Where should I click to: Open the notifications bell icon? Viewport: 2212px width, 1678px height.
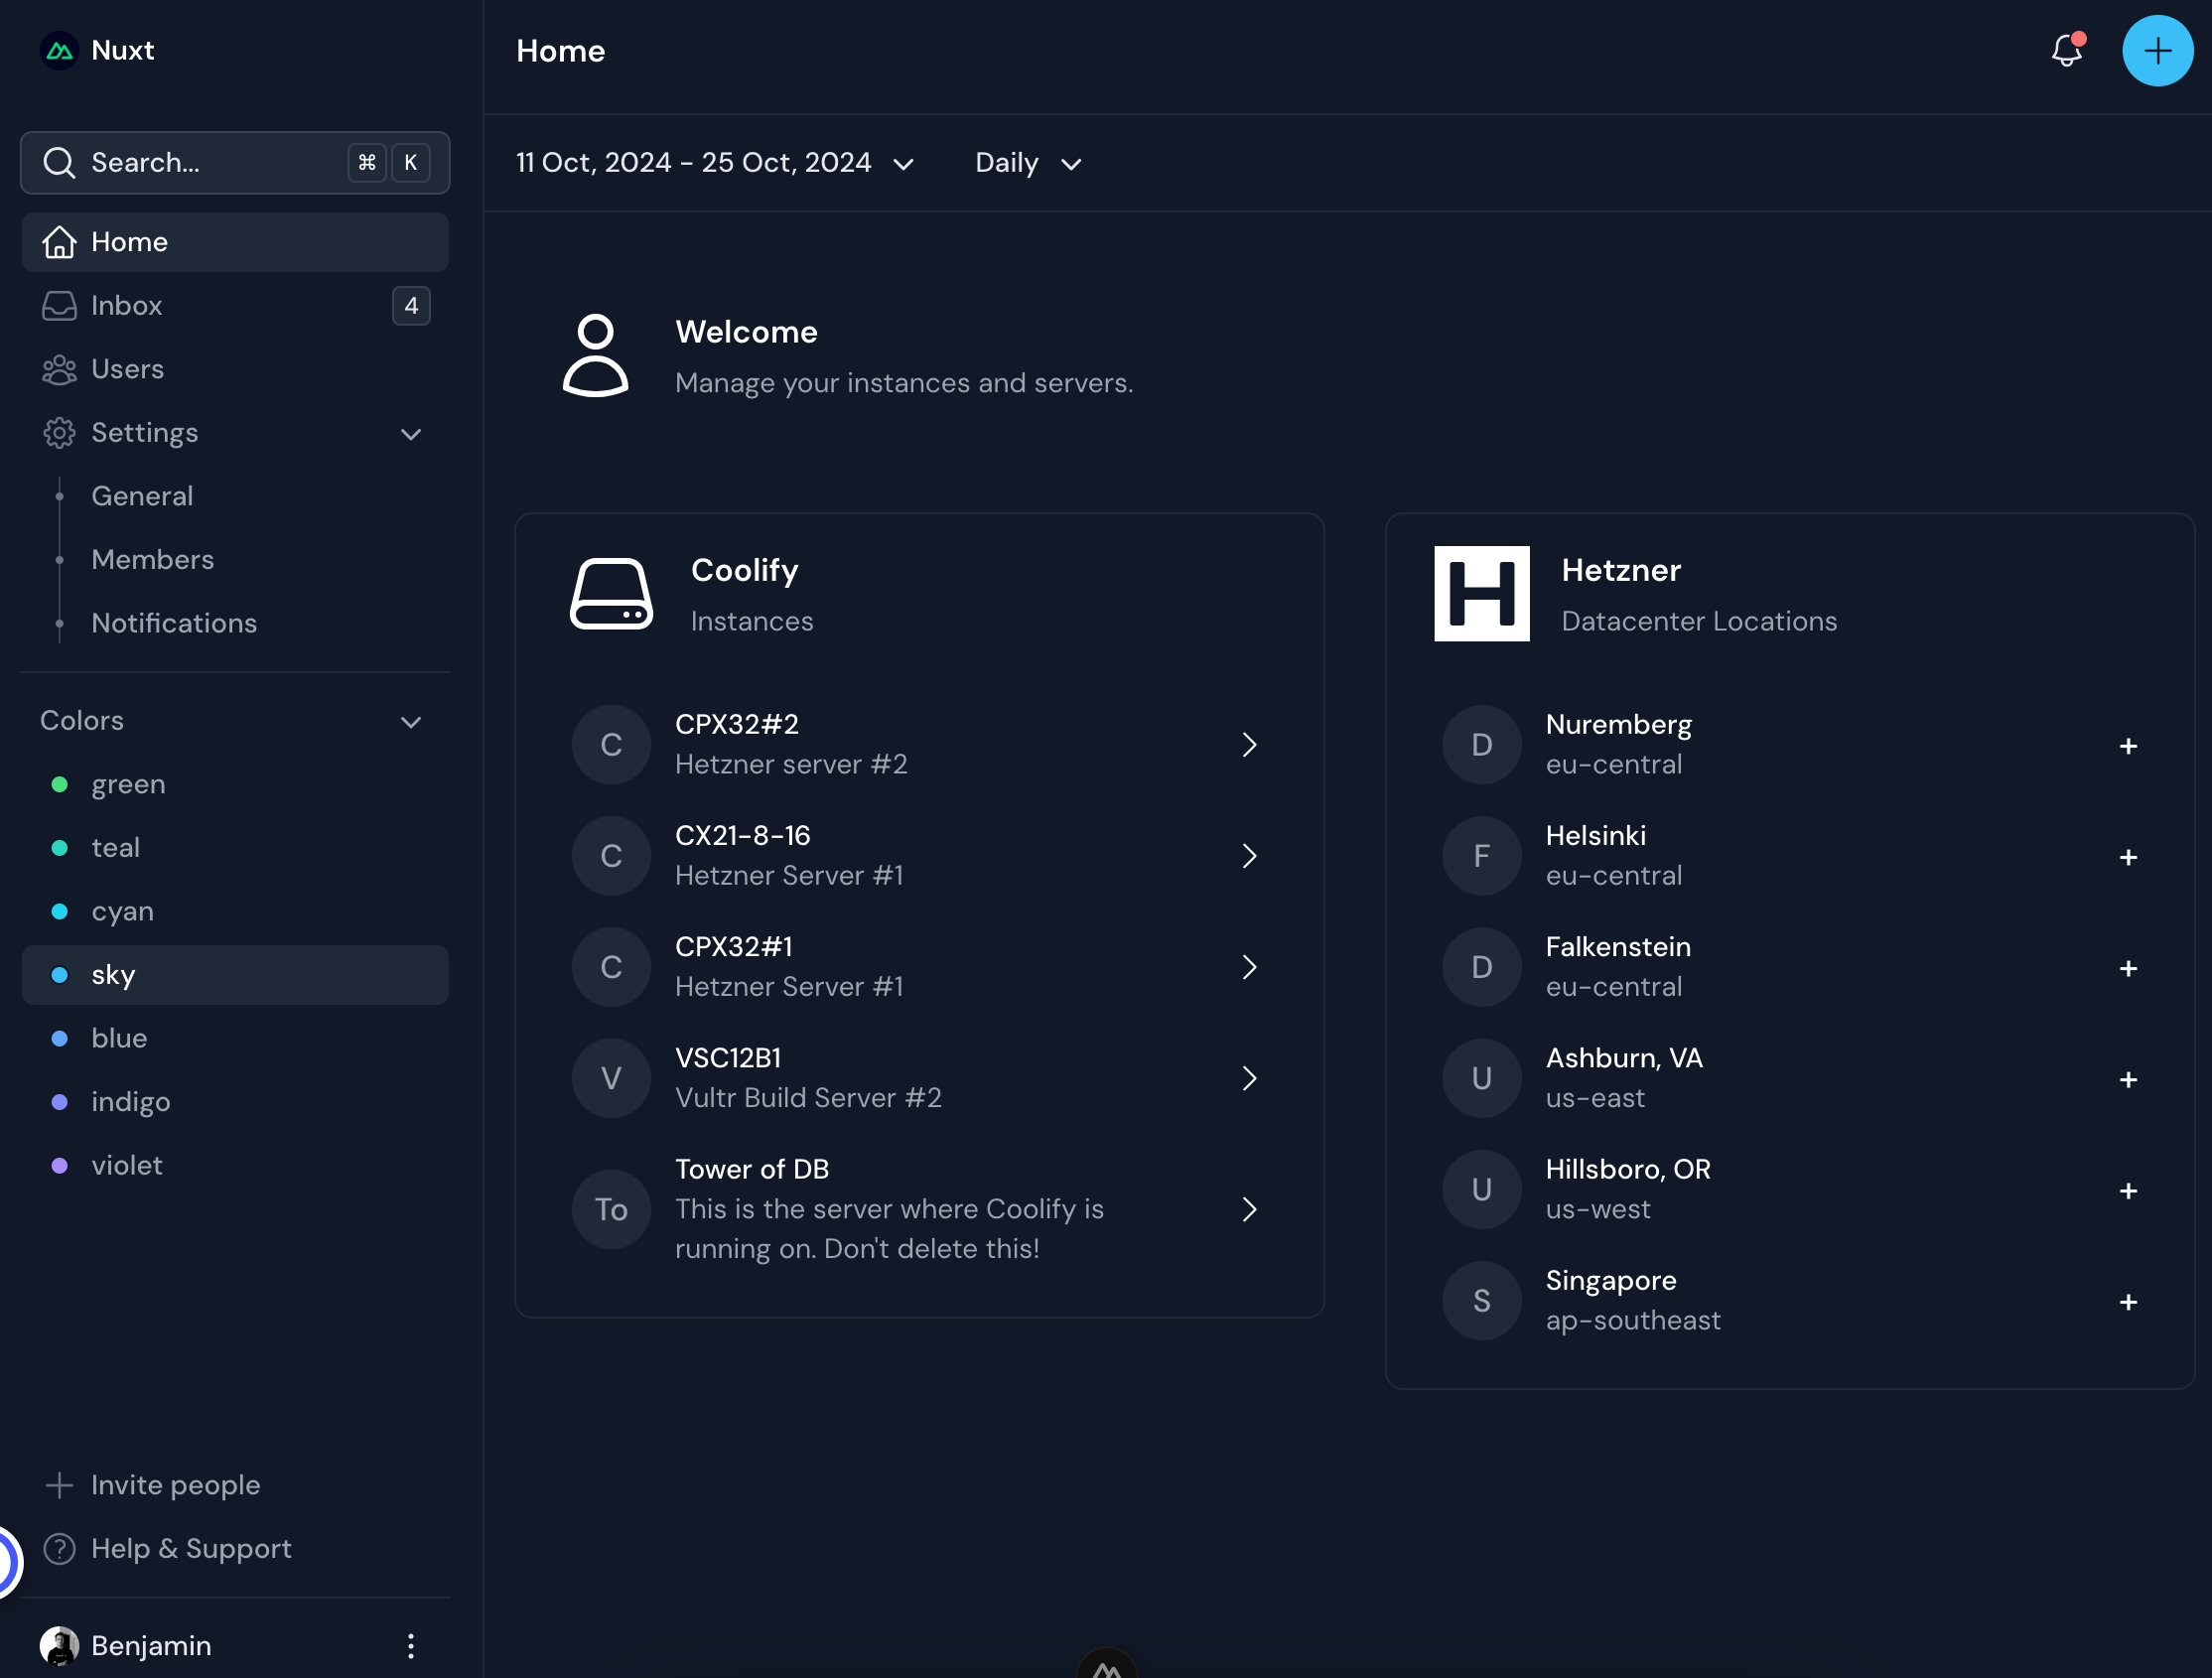(x=2067, y=50)
